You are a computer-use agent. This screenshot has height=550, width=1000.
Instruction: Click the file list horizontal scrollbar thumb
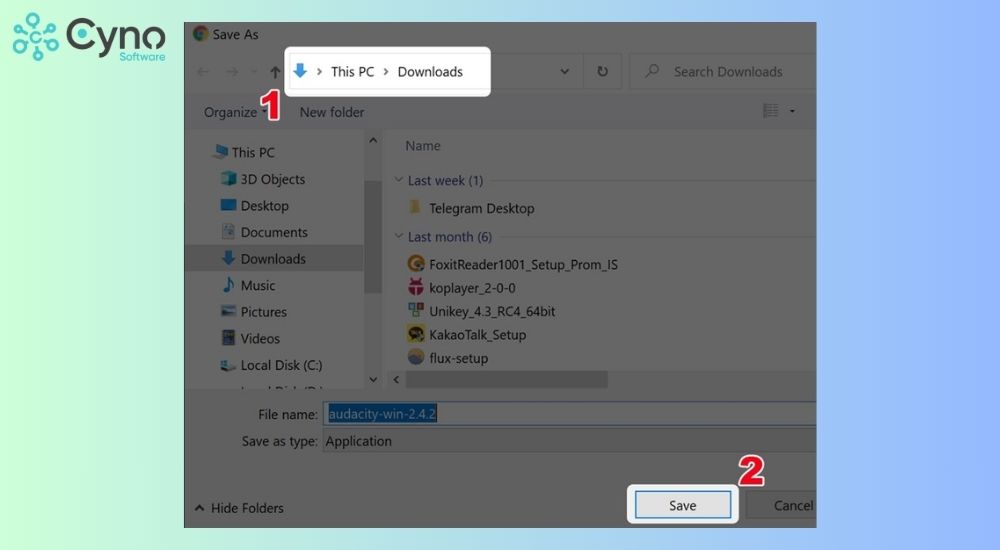[506, 380]
